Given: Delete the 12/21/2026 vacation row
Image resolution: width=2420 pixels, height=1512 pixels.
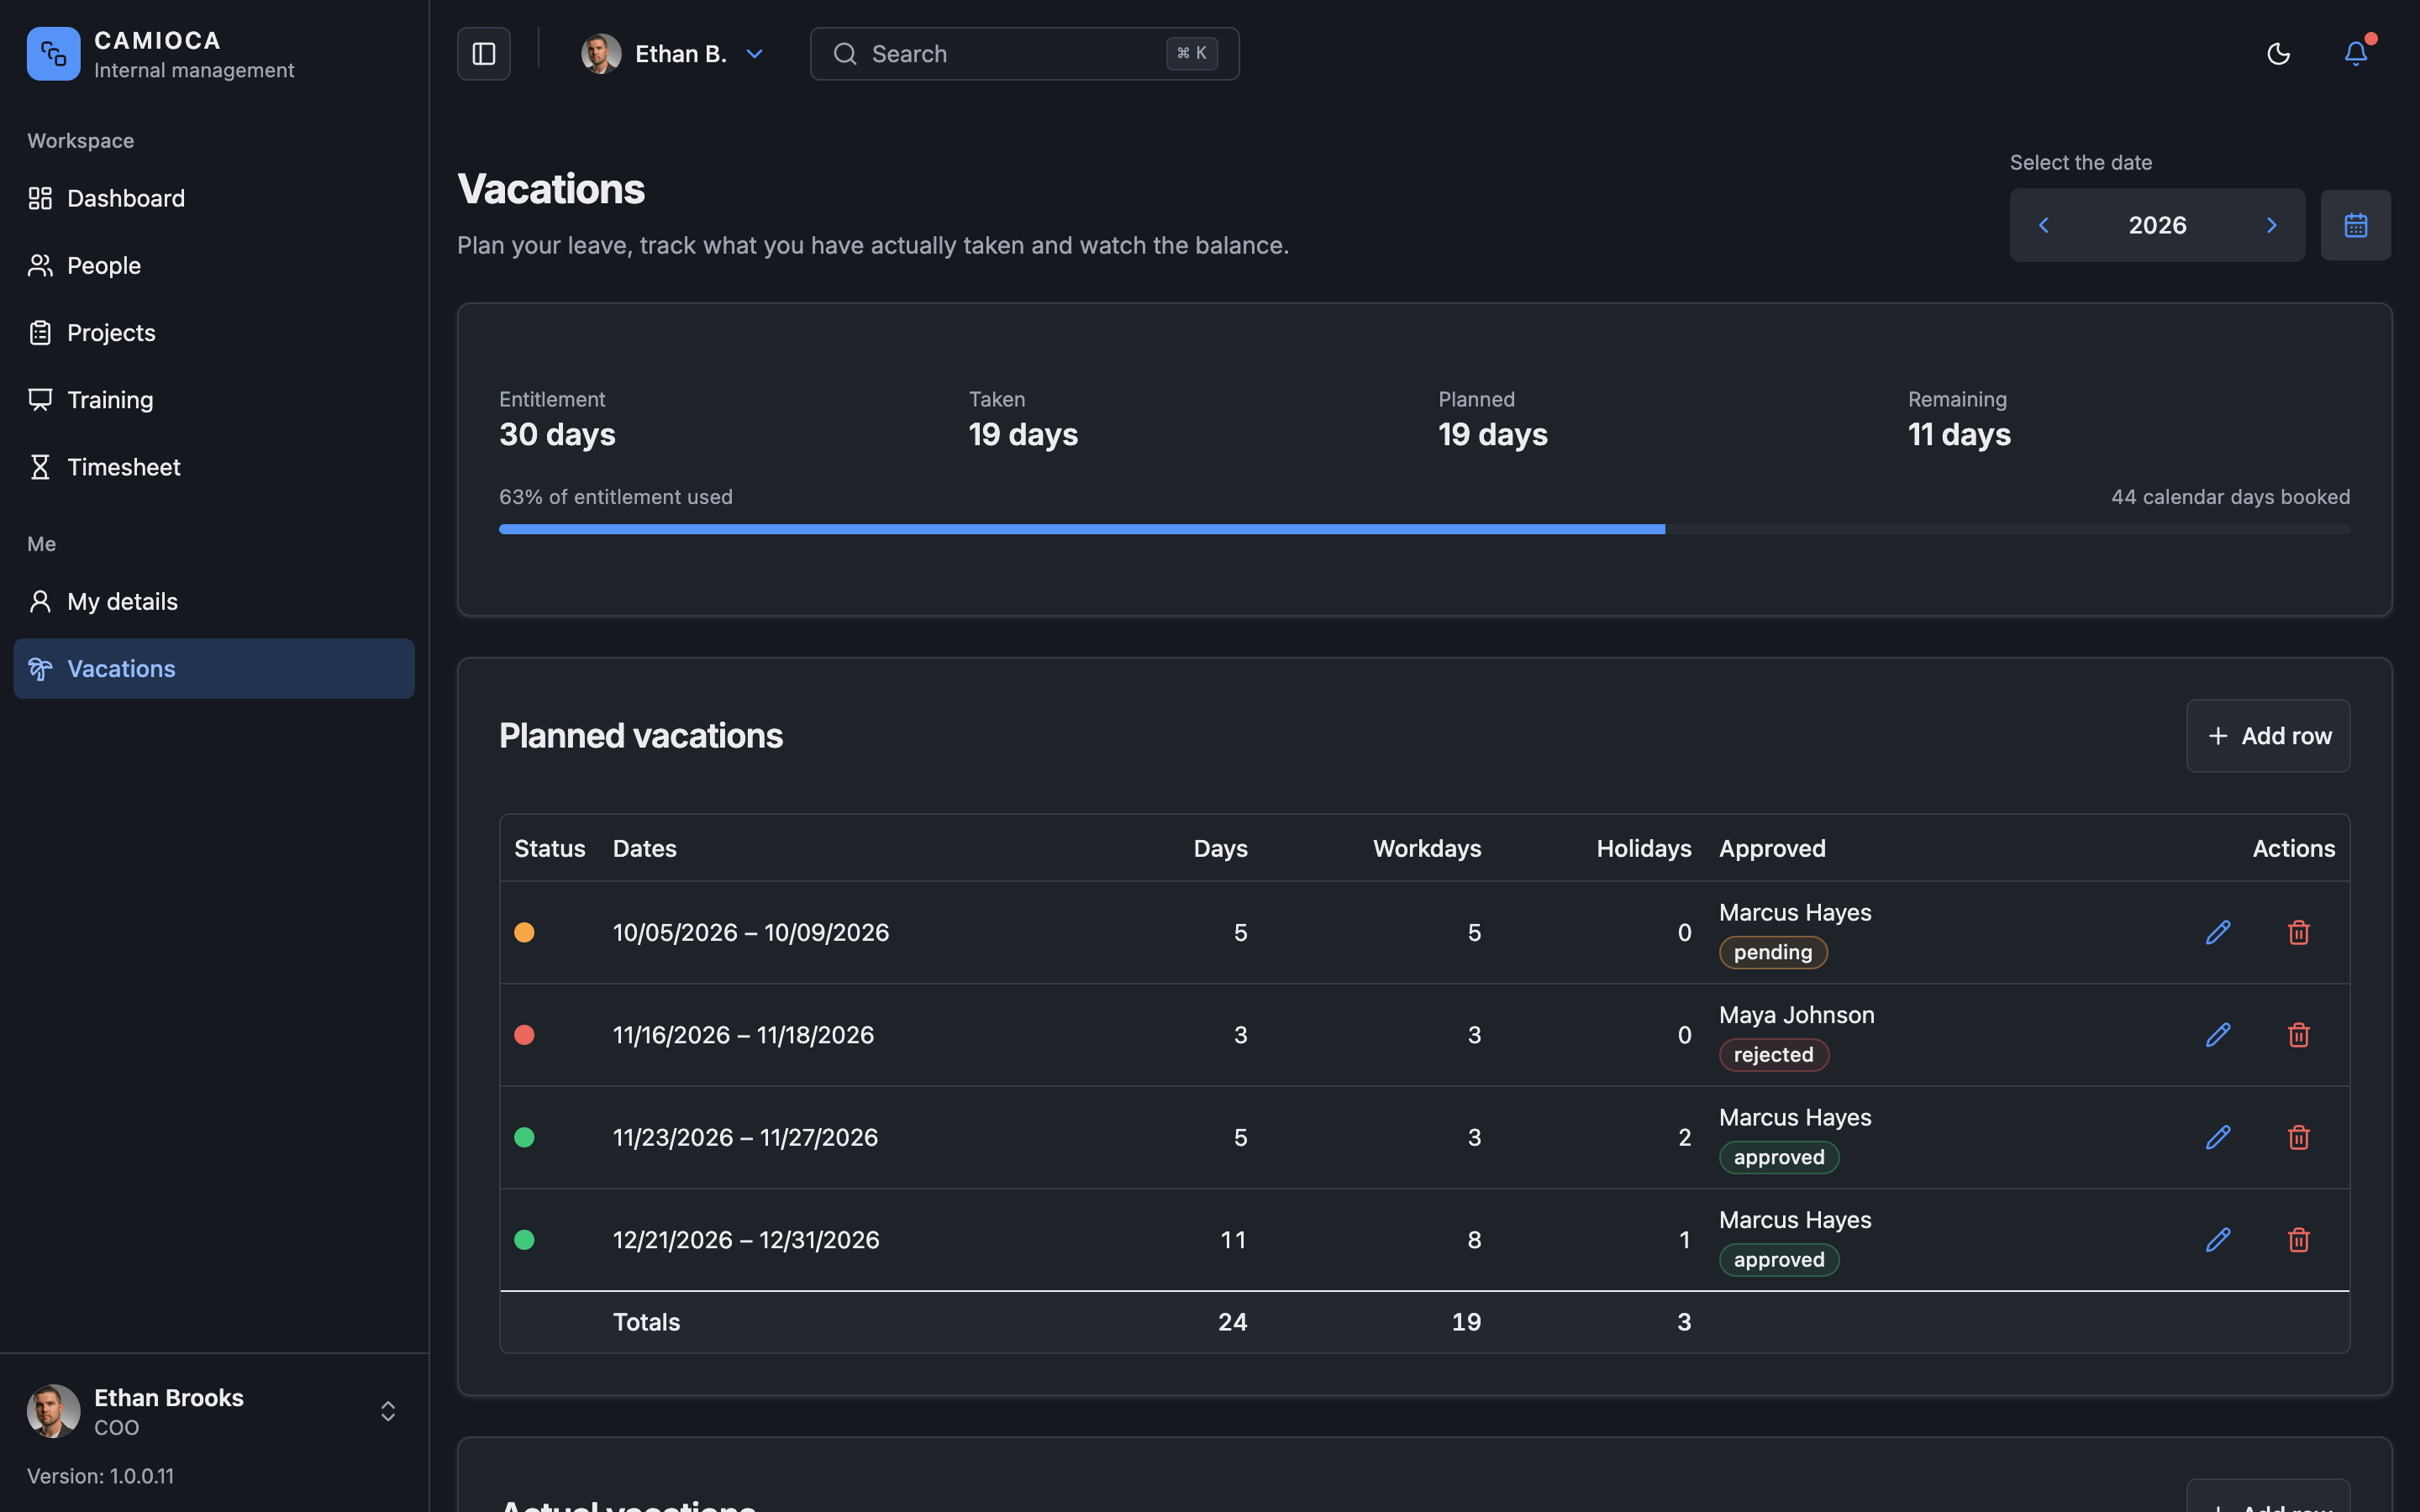Looking at the screenshot, I should (x=2298, y=1240).
